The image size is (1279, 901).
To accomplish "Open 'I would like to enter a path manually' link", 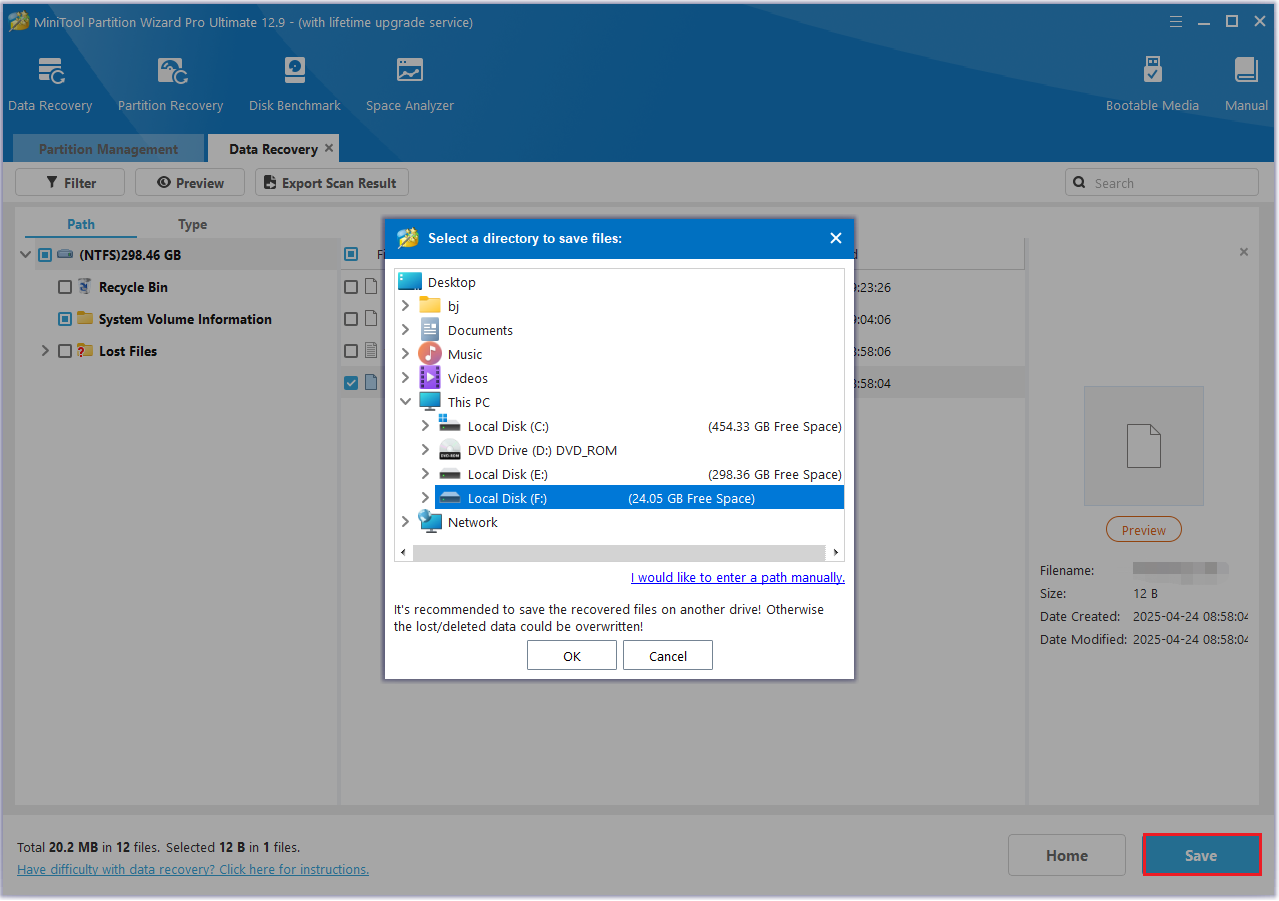I will pos(738,577).
